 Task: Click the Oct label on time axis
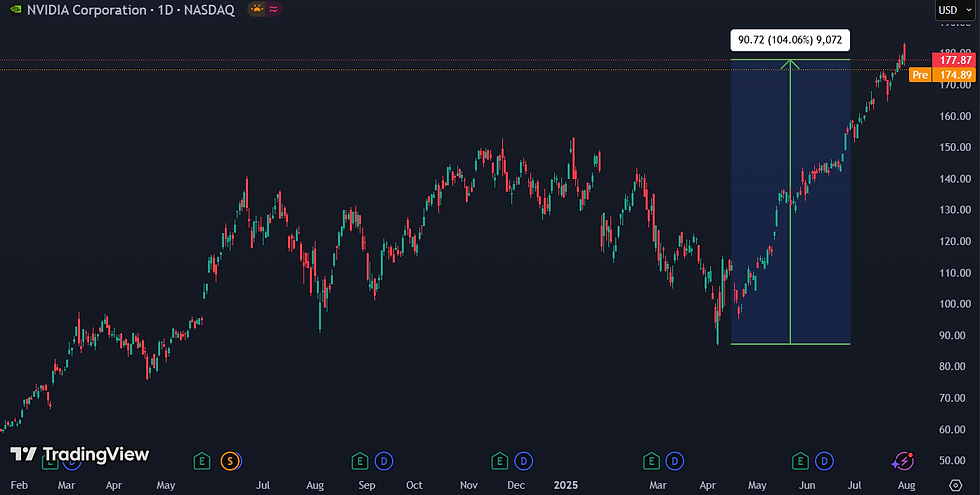[414, 485]
